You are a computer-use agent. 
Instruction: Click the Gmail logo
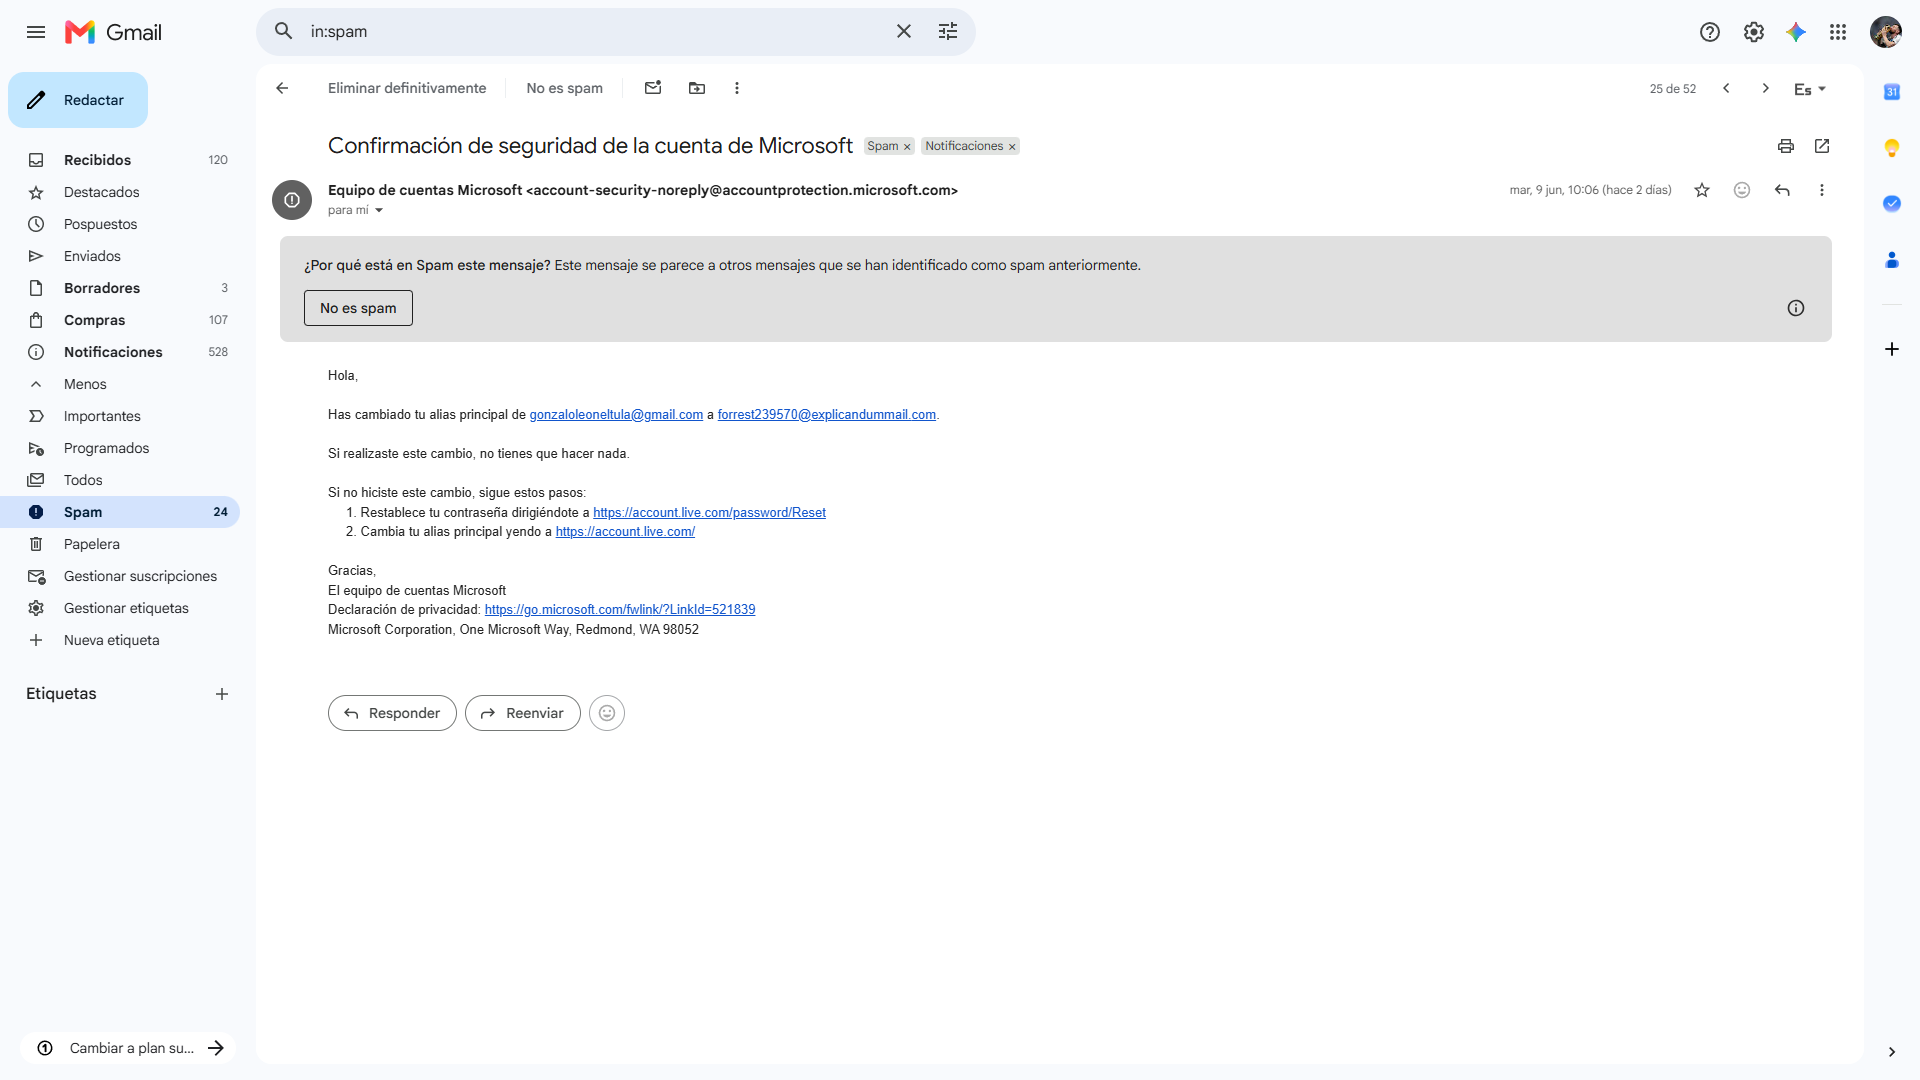click(113, 32)
